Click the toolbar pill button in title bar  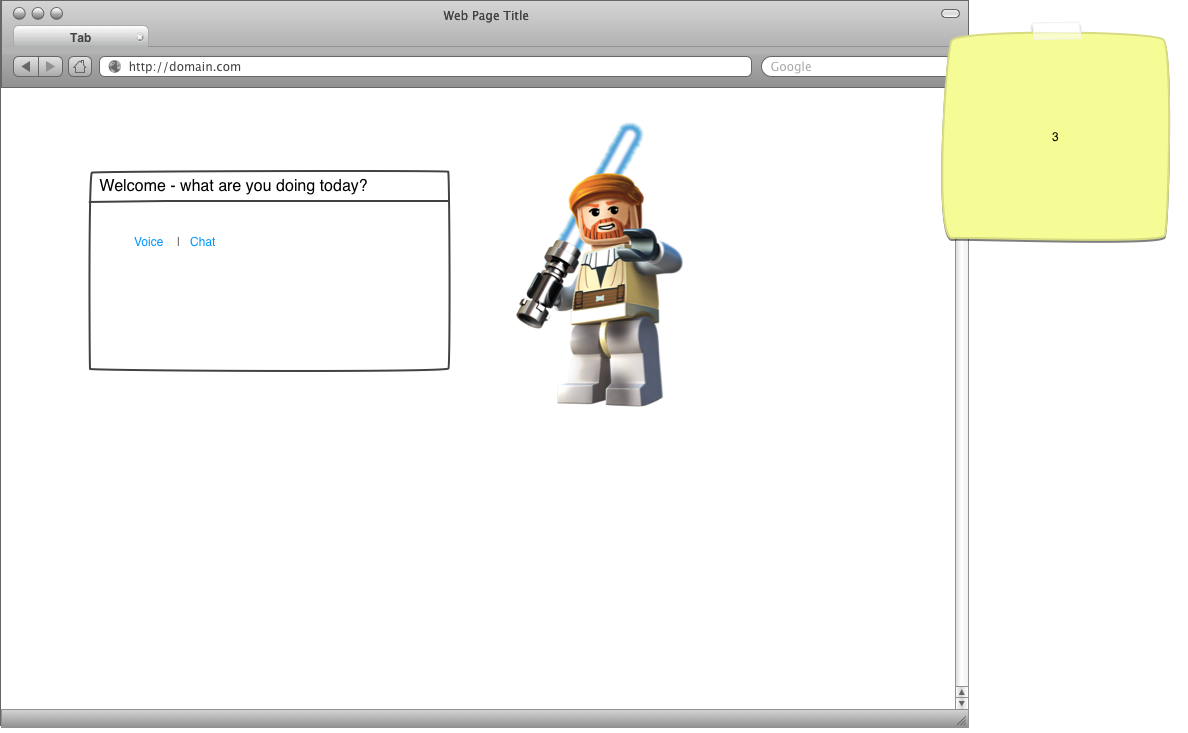coord(950,14)
